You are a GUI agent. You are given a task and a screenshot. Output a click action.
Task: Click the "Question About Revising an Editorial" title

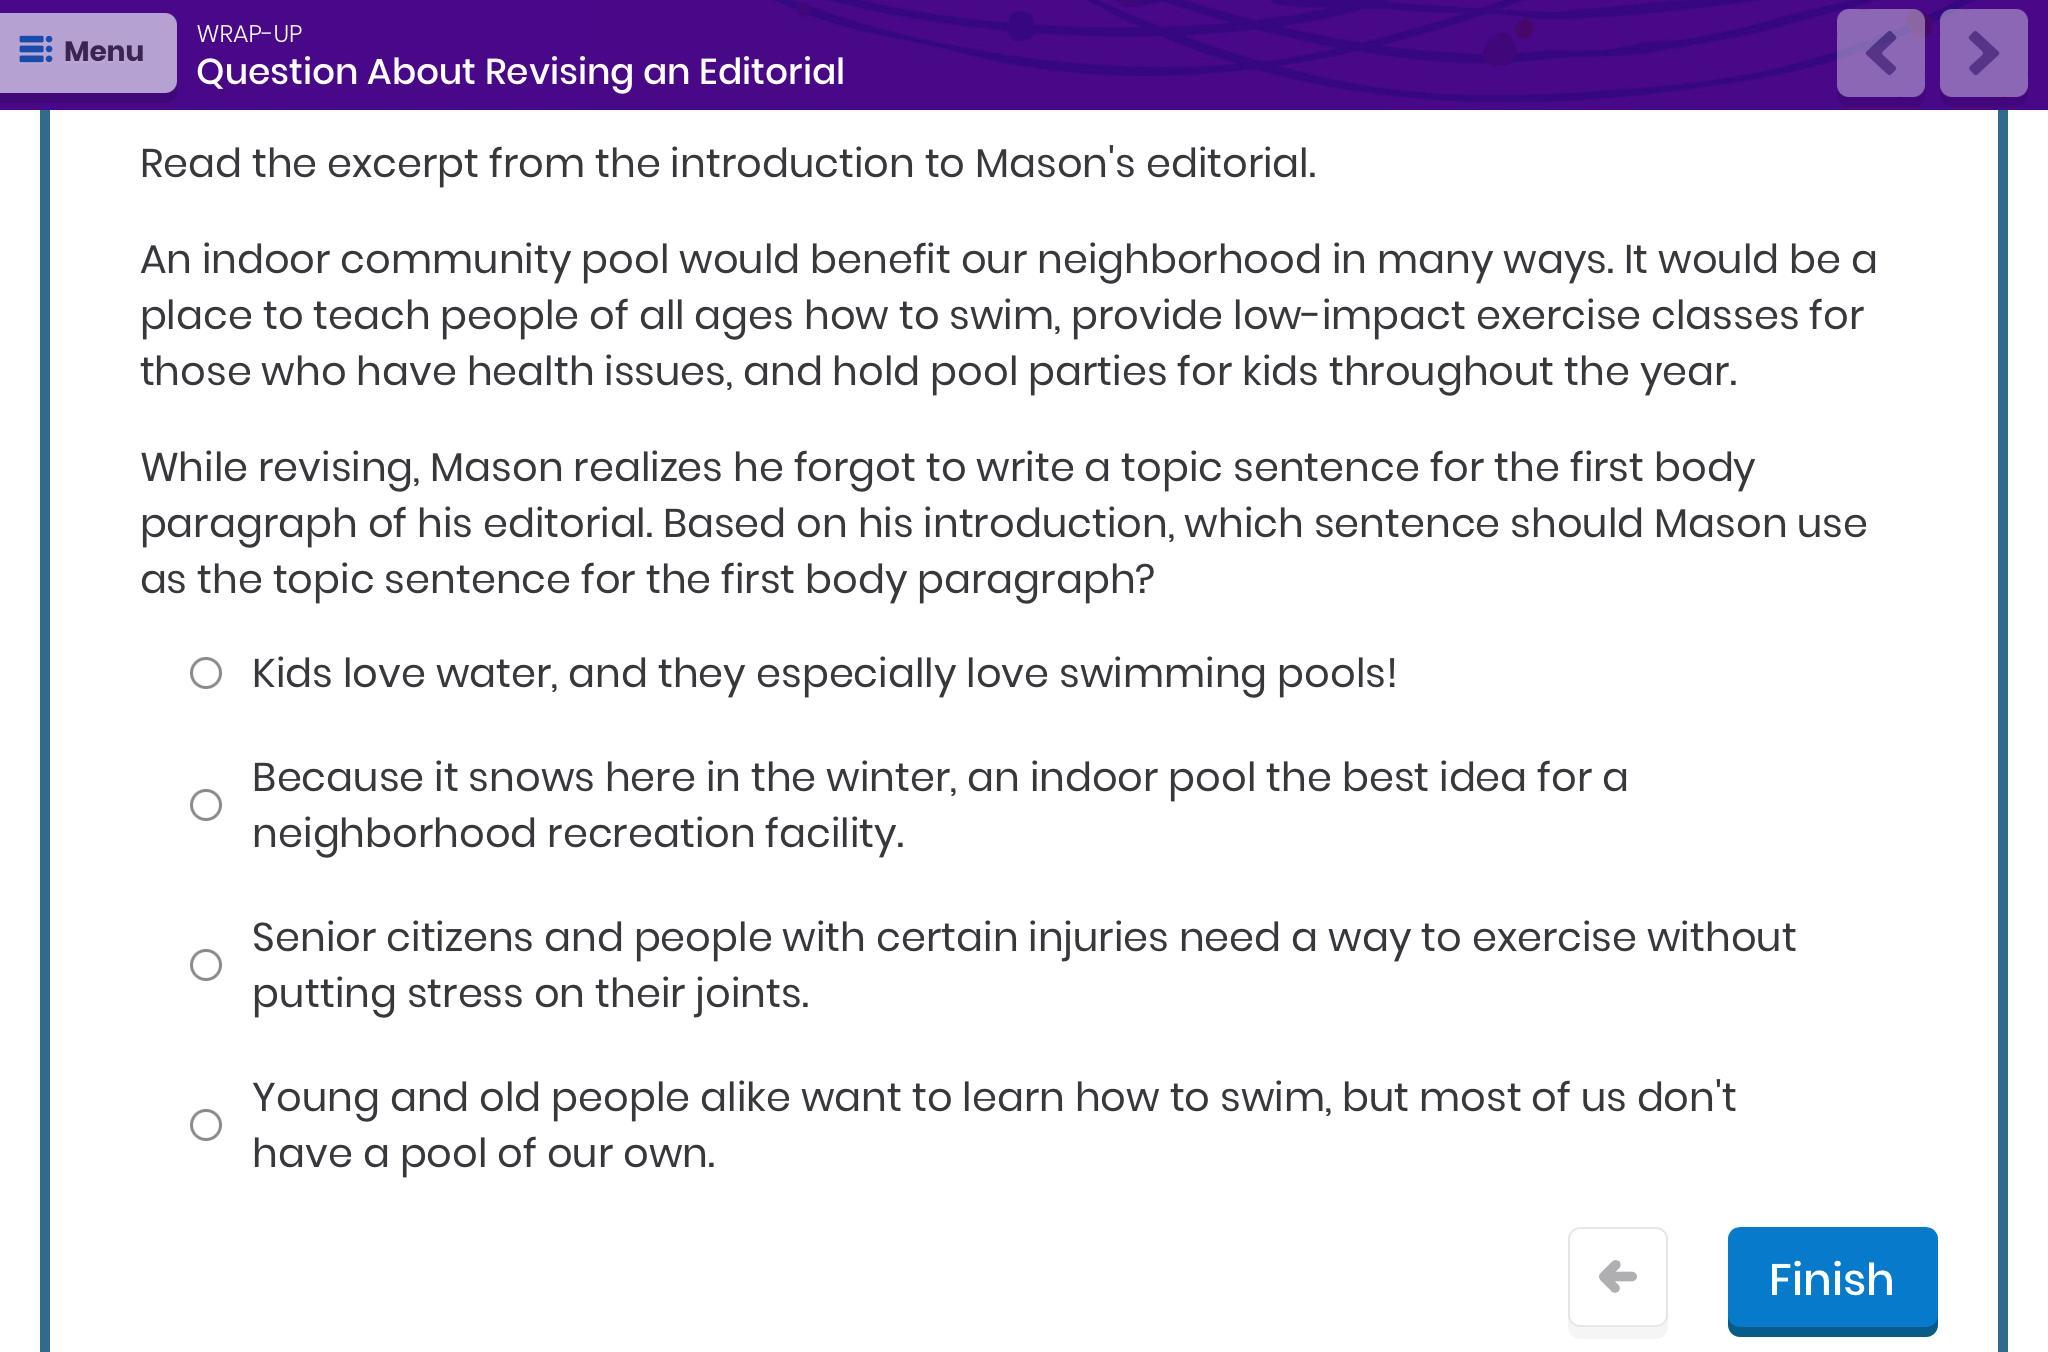[520, 72]
